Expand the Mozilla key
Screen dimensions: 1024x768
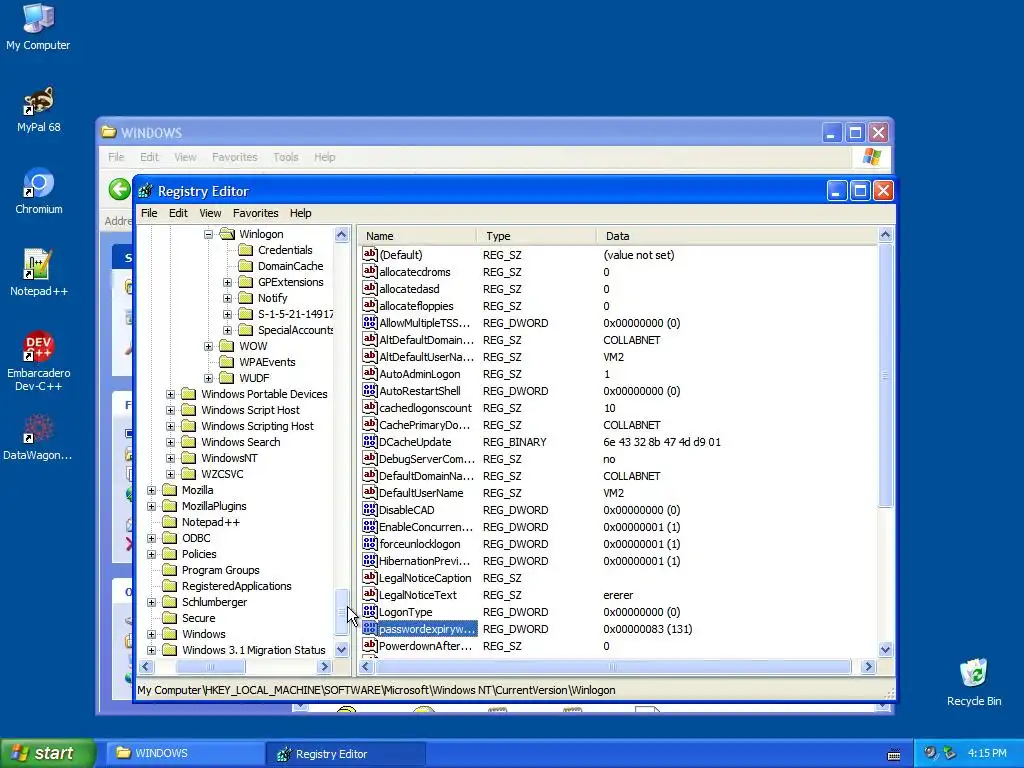coord(152,490)
